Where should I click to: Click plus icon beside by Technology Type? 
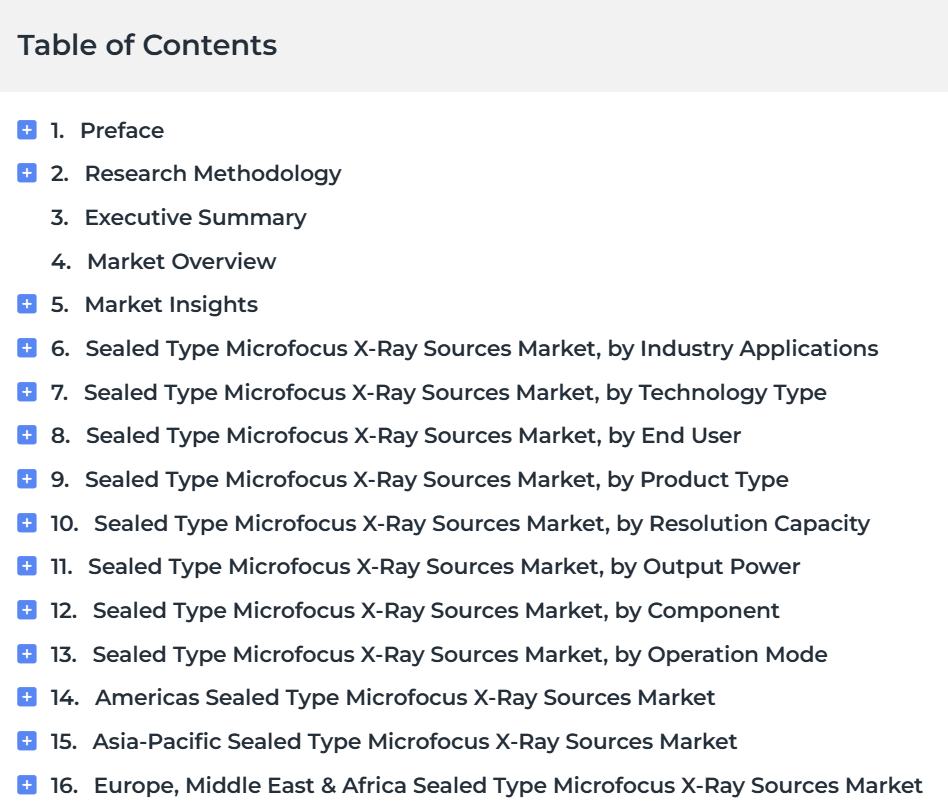pyautogui.click(x=27, y=392)
